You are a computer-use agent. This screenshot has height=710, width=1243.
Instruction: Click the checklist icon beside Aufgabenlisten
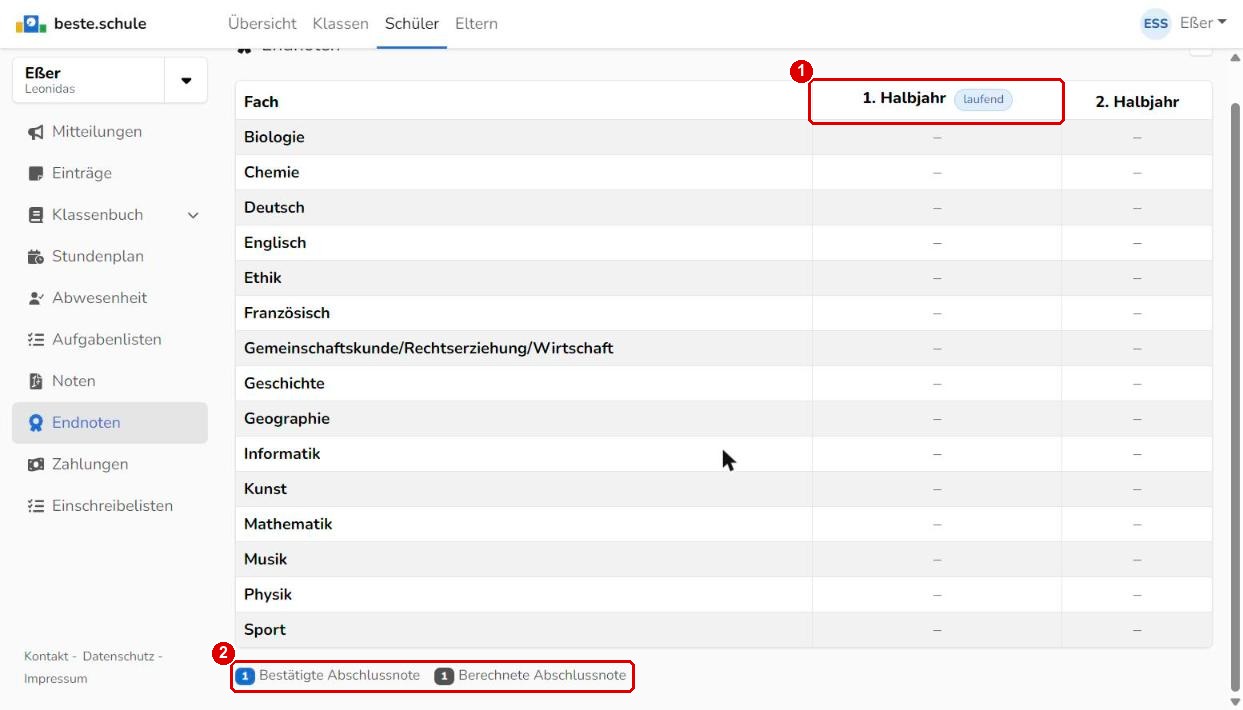pyautogui.click(x=36, y=340)
